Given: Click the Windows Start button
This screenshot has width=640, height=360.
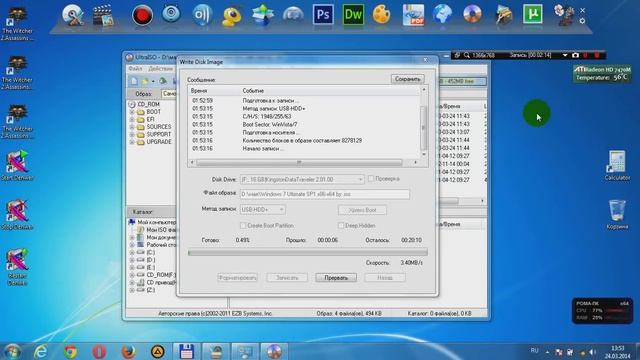Looking at the screenshot, I should (x=12, y=351).
